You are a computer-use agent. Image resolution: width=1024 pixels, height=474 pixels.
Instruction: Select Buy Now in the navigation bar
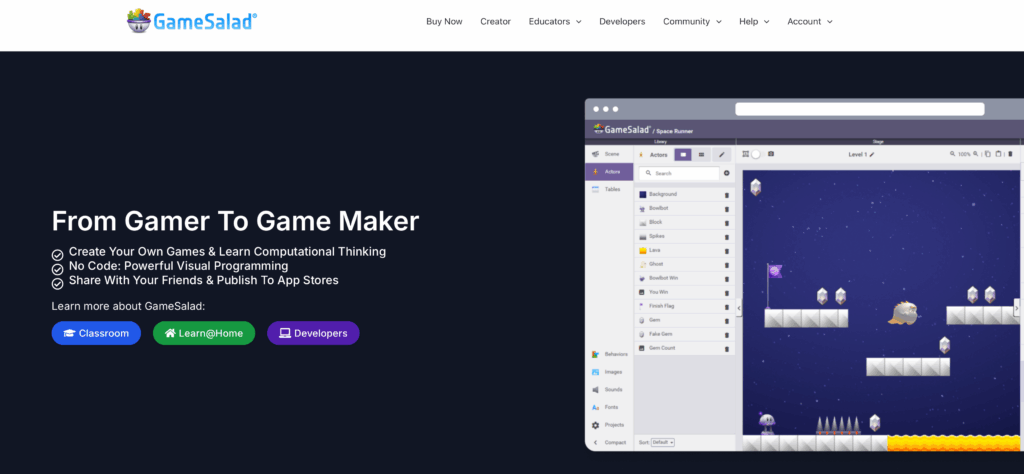coord(443,21)
